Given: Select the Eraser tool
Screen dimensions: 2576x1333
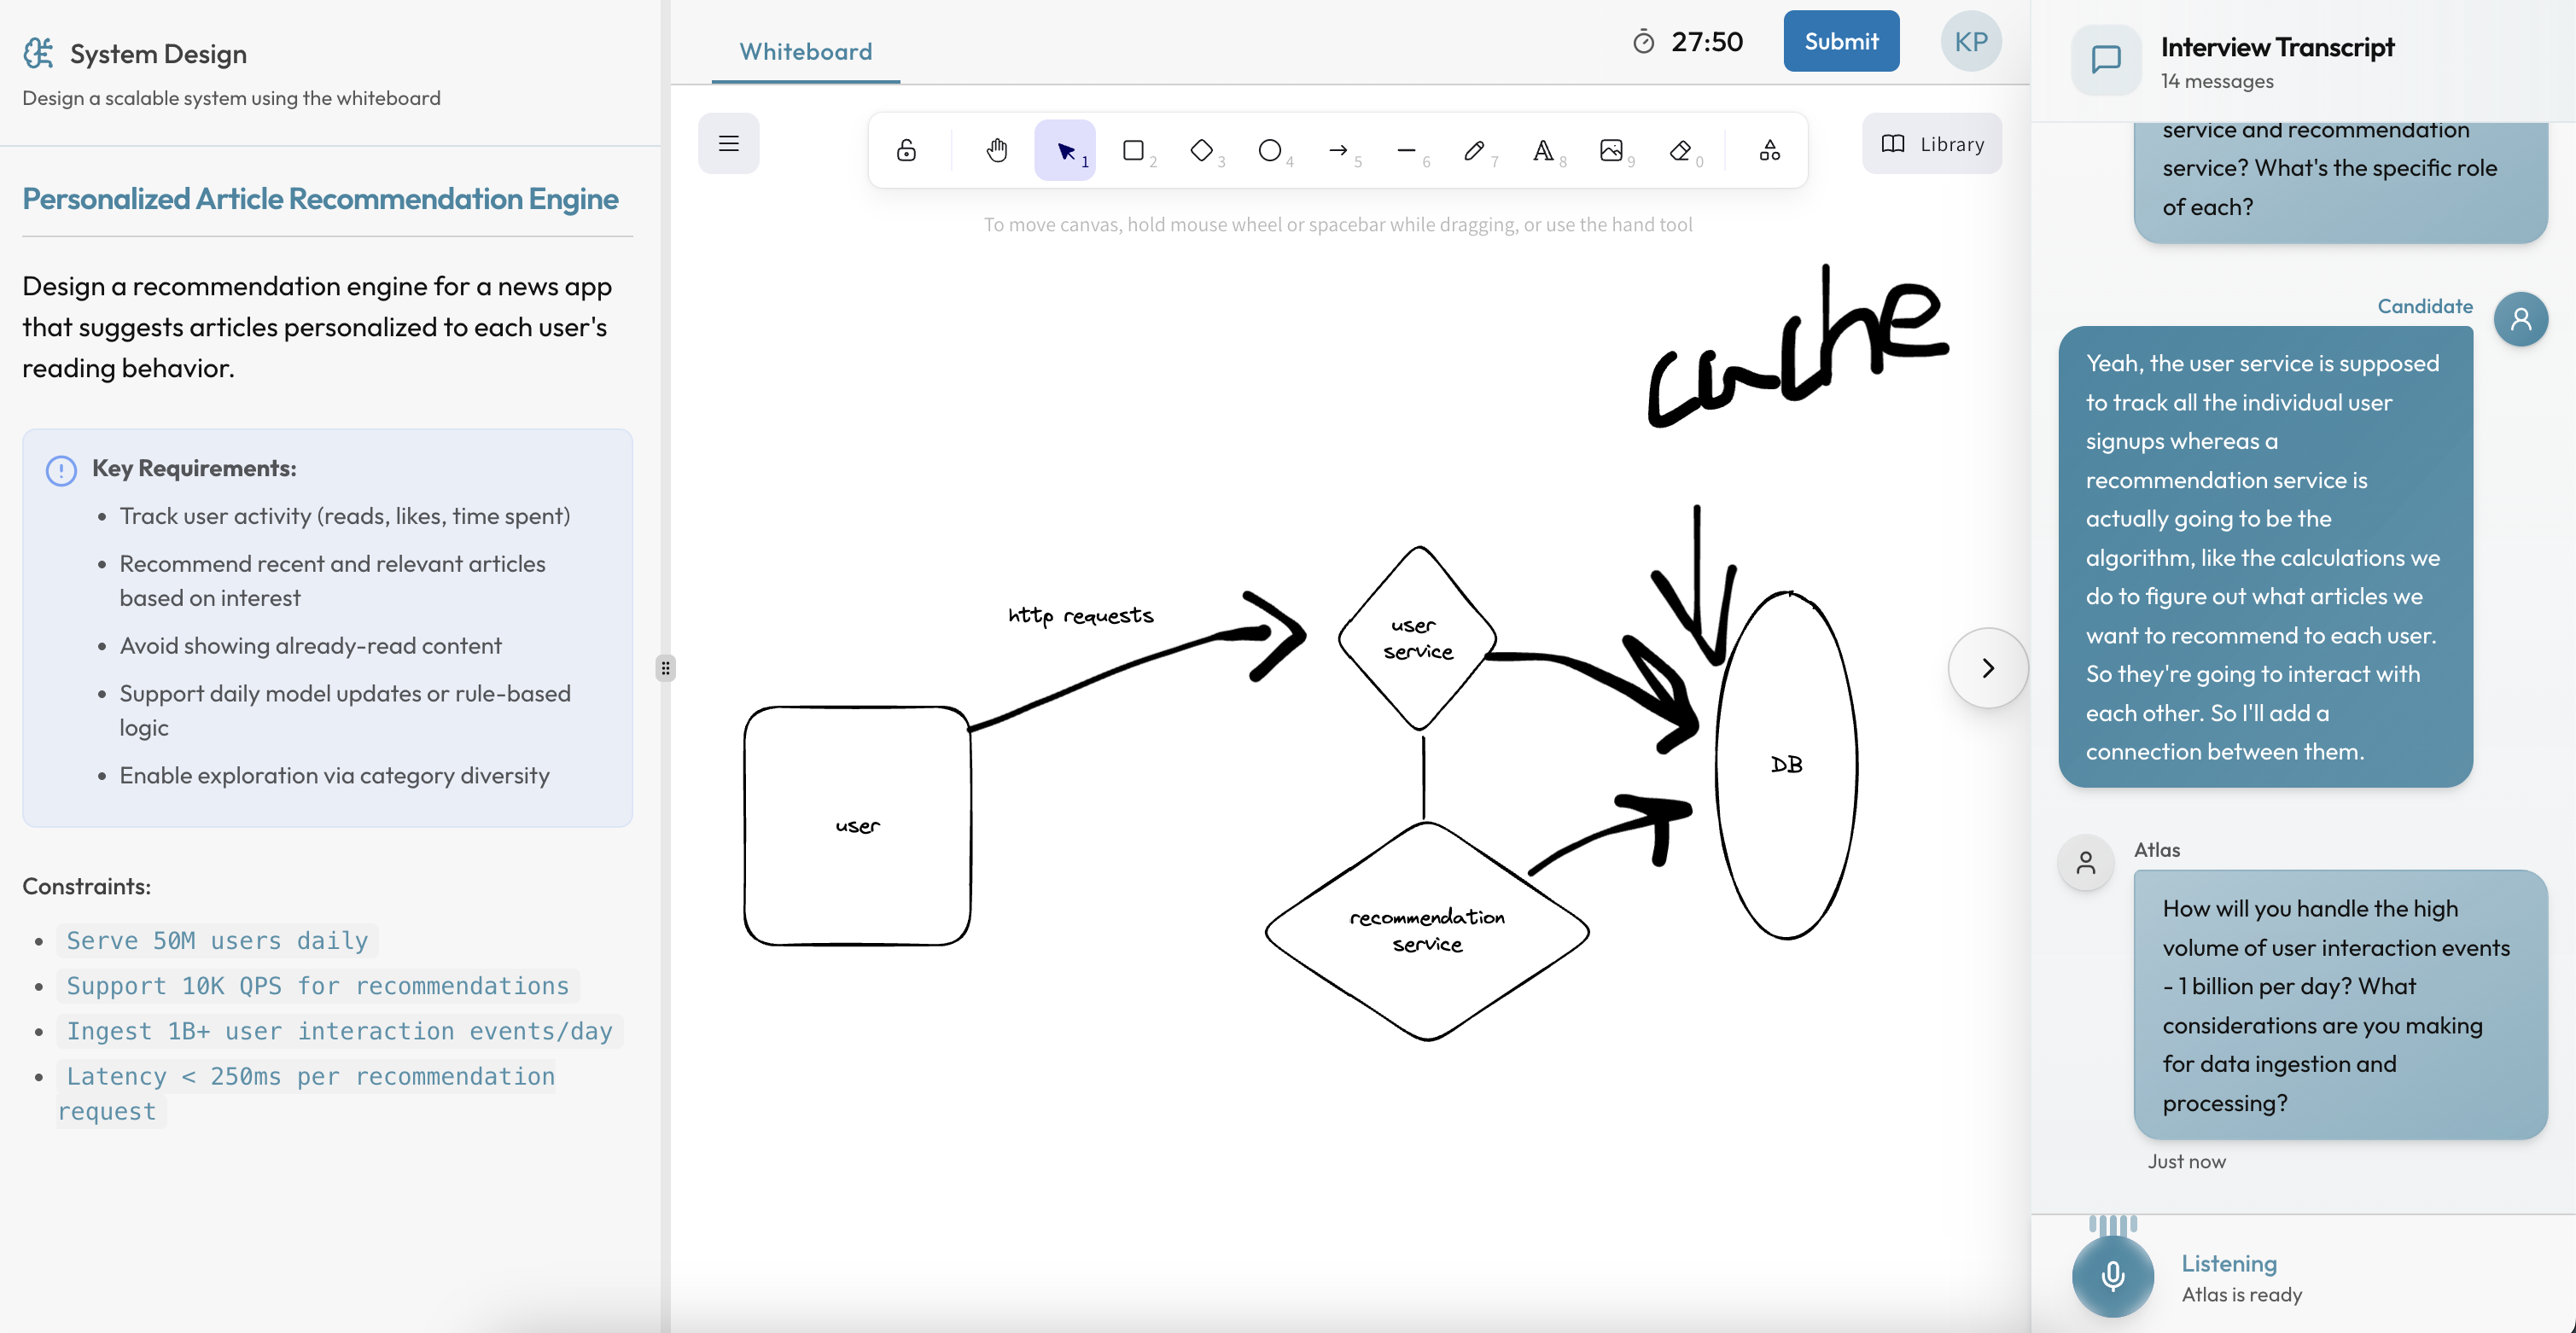Looking at the screenshot, I should point(1680,150).
